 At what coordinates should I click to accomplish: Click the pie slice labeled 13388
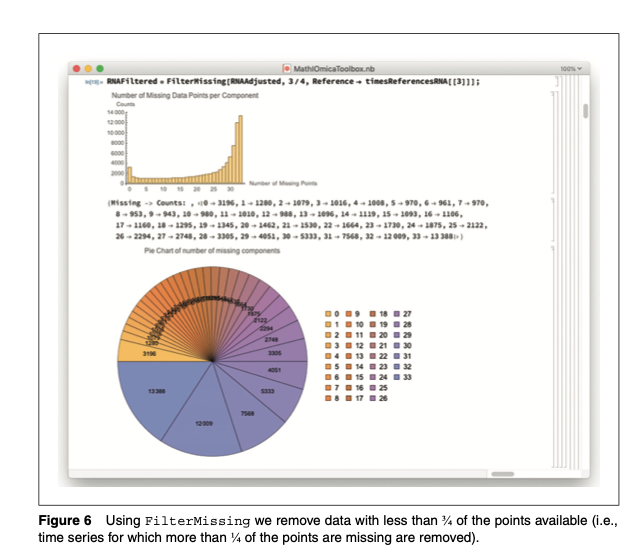pyautogui.click(x=157, y=391)
